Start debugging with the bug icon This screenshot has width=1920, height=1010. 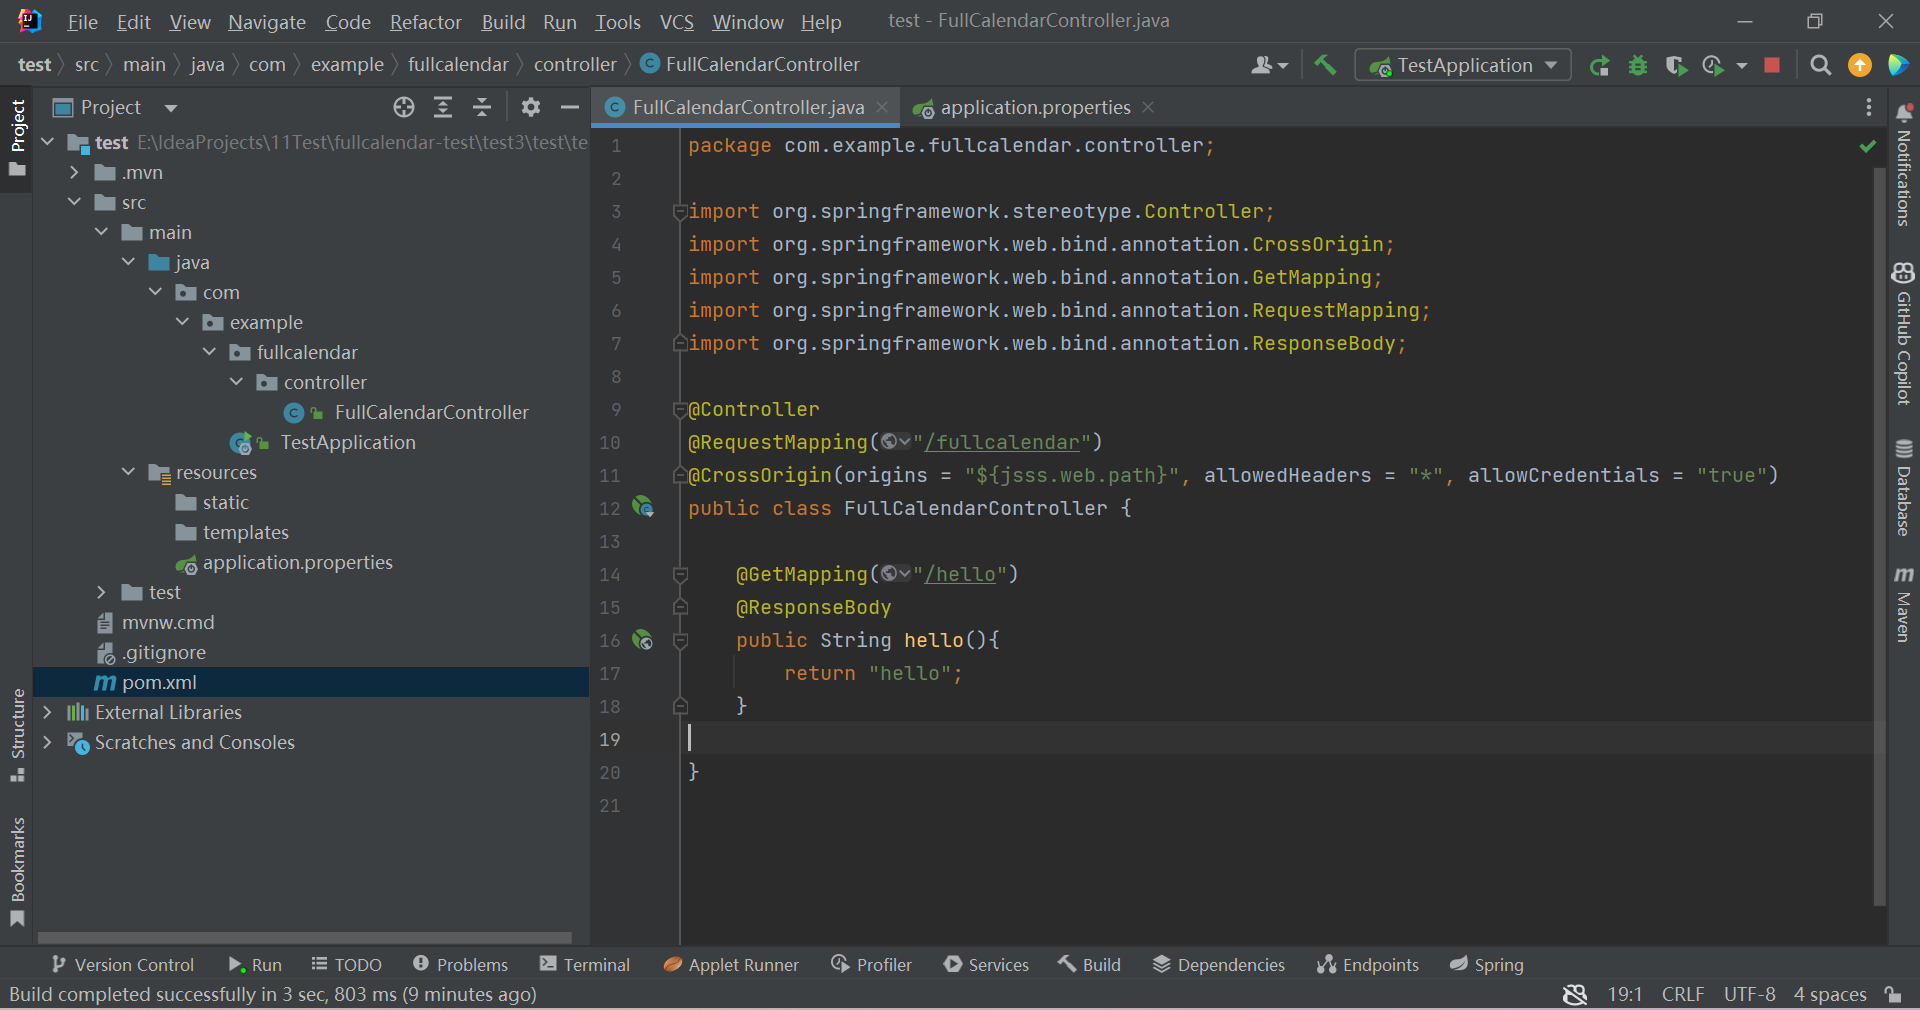[x=1638, y=66]
